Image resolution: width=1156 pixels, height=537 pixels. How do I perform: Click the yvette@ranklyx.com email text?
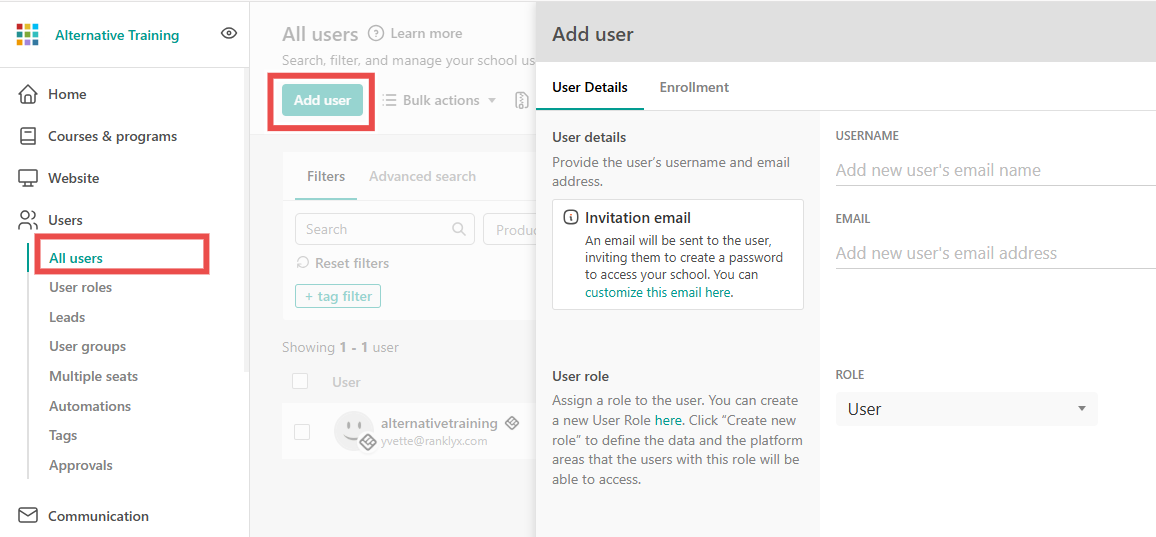[x=434, y=440]
